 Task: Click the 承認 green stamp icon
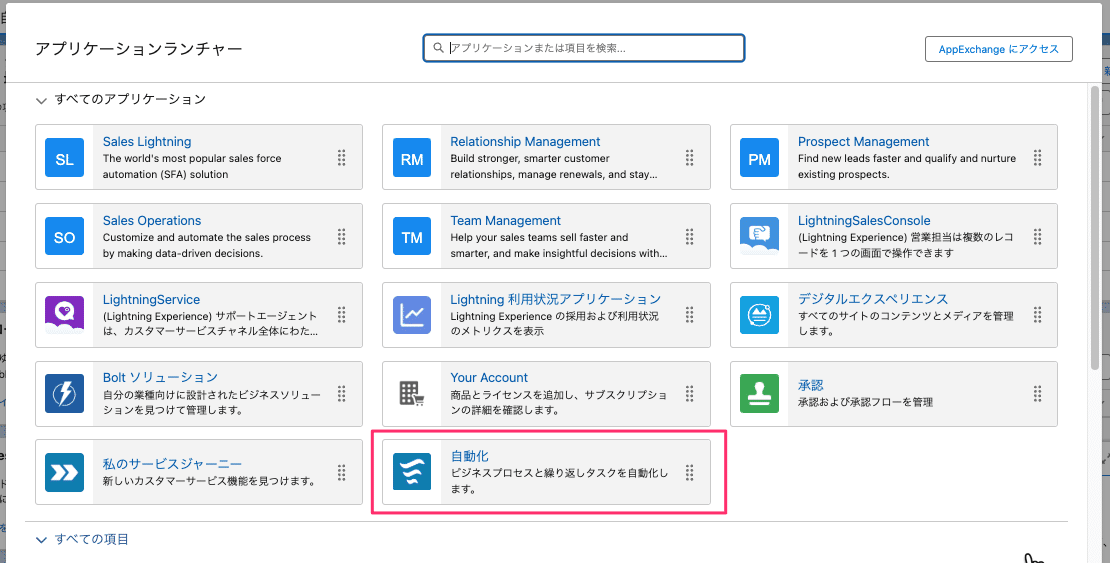pyautogui.click(x=760, y=394)
